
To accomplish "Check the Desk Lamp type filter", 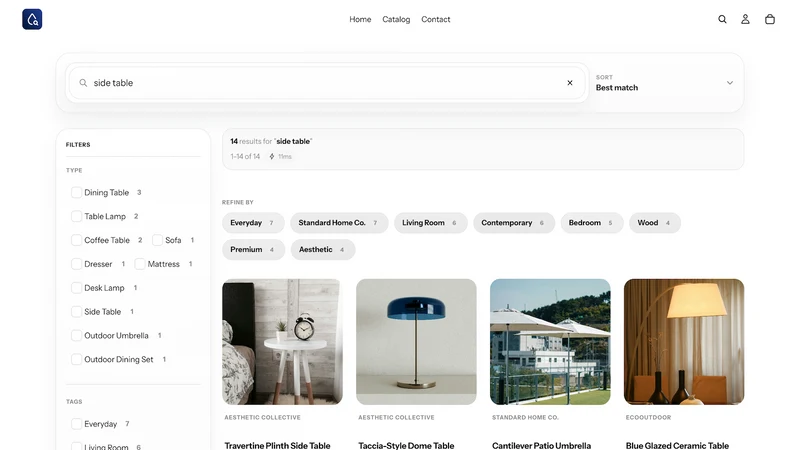I will pos(77,288).
